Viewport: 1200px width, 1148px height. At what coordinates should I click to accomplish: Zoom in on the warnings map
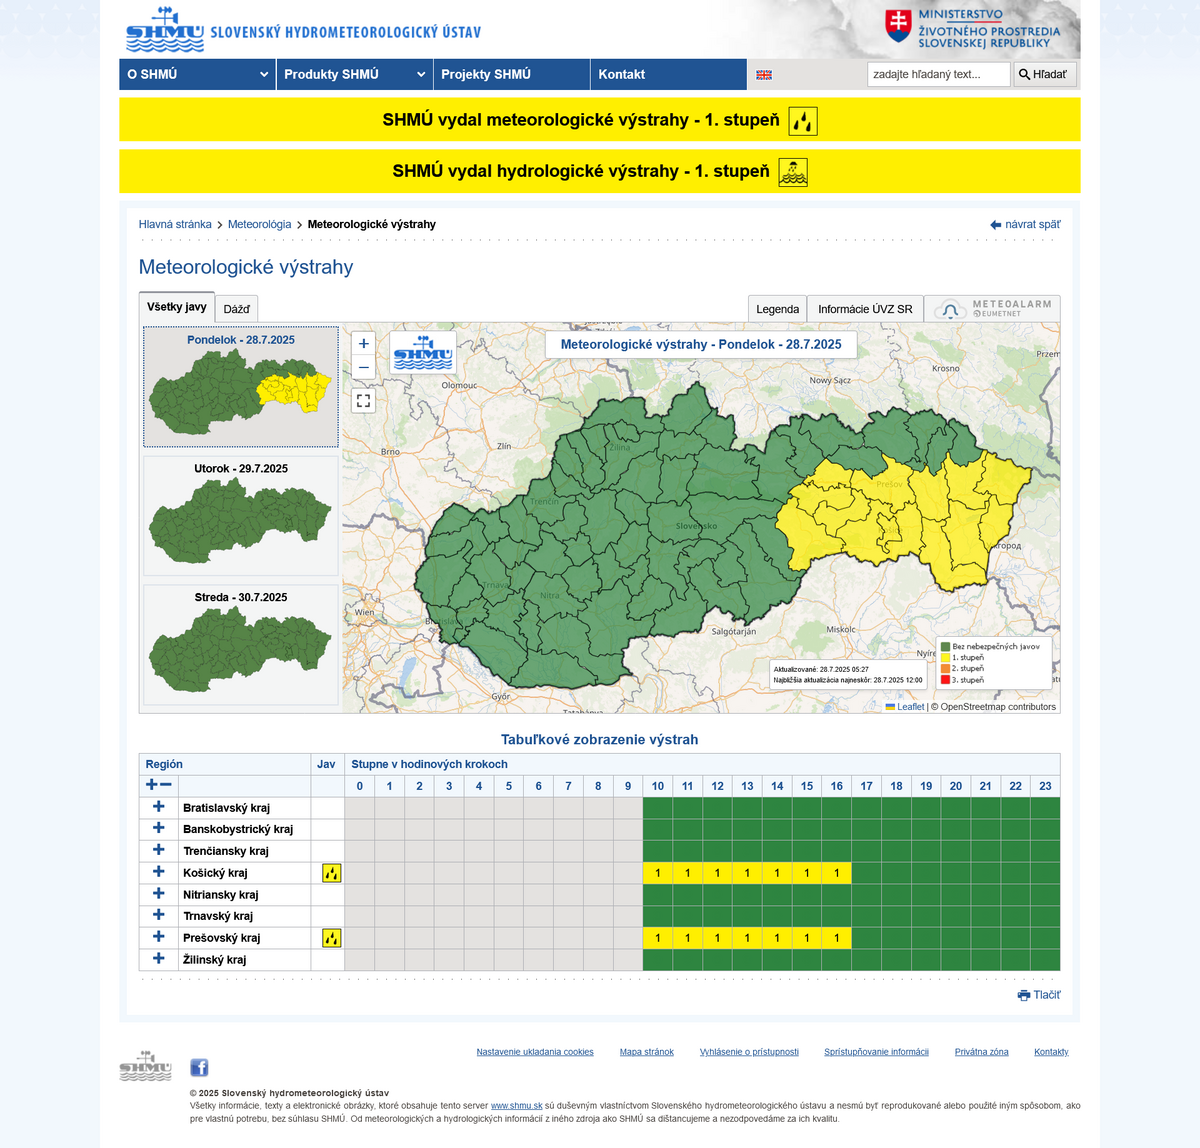click(x=364, y=343)
